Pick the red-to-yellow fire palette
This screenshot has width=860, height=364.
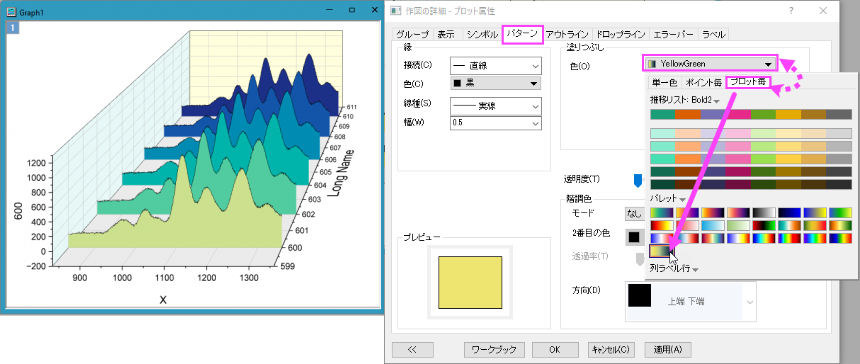pyautogui.click(x=662, y=225)
